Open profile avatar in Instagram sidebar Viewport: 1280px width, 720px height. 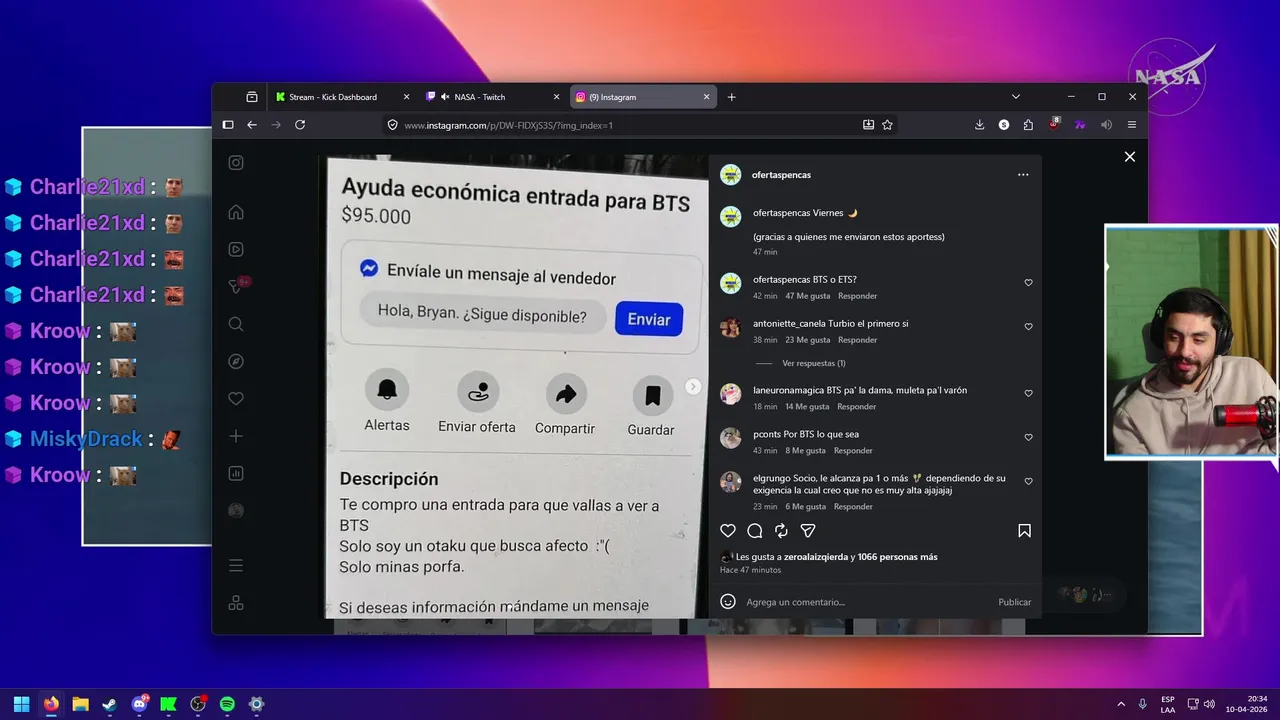[236, 510]
